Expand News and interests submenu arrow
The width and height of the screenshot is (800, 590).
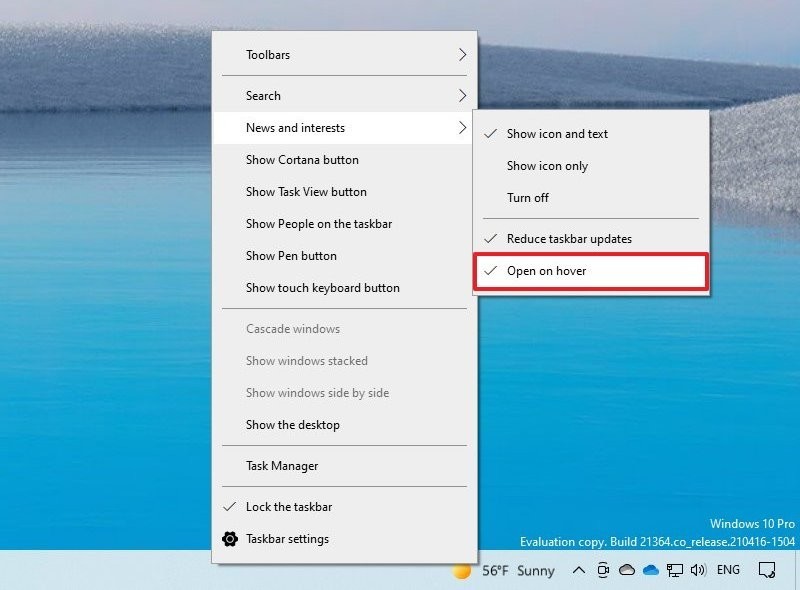(x=462, y=128)
